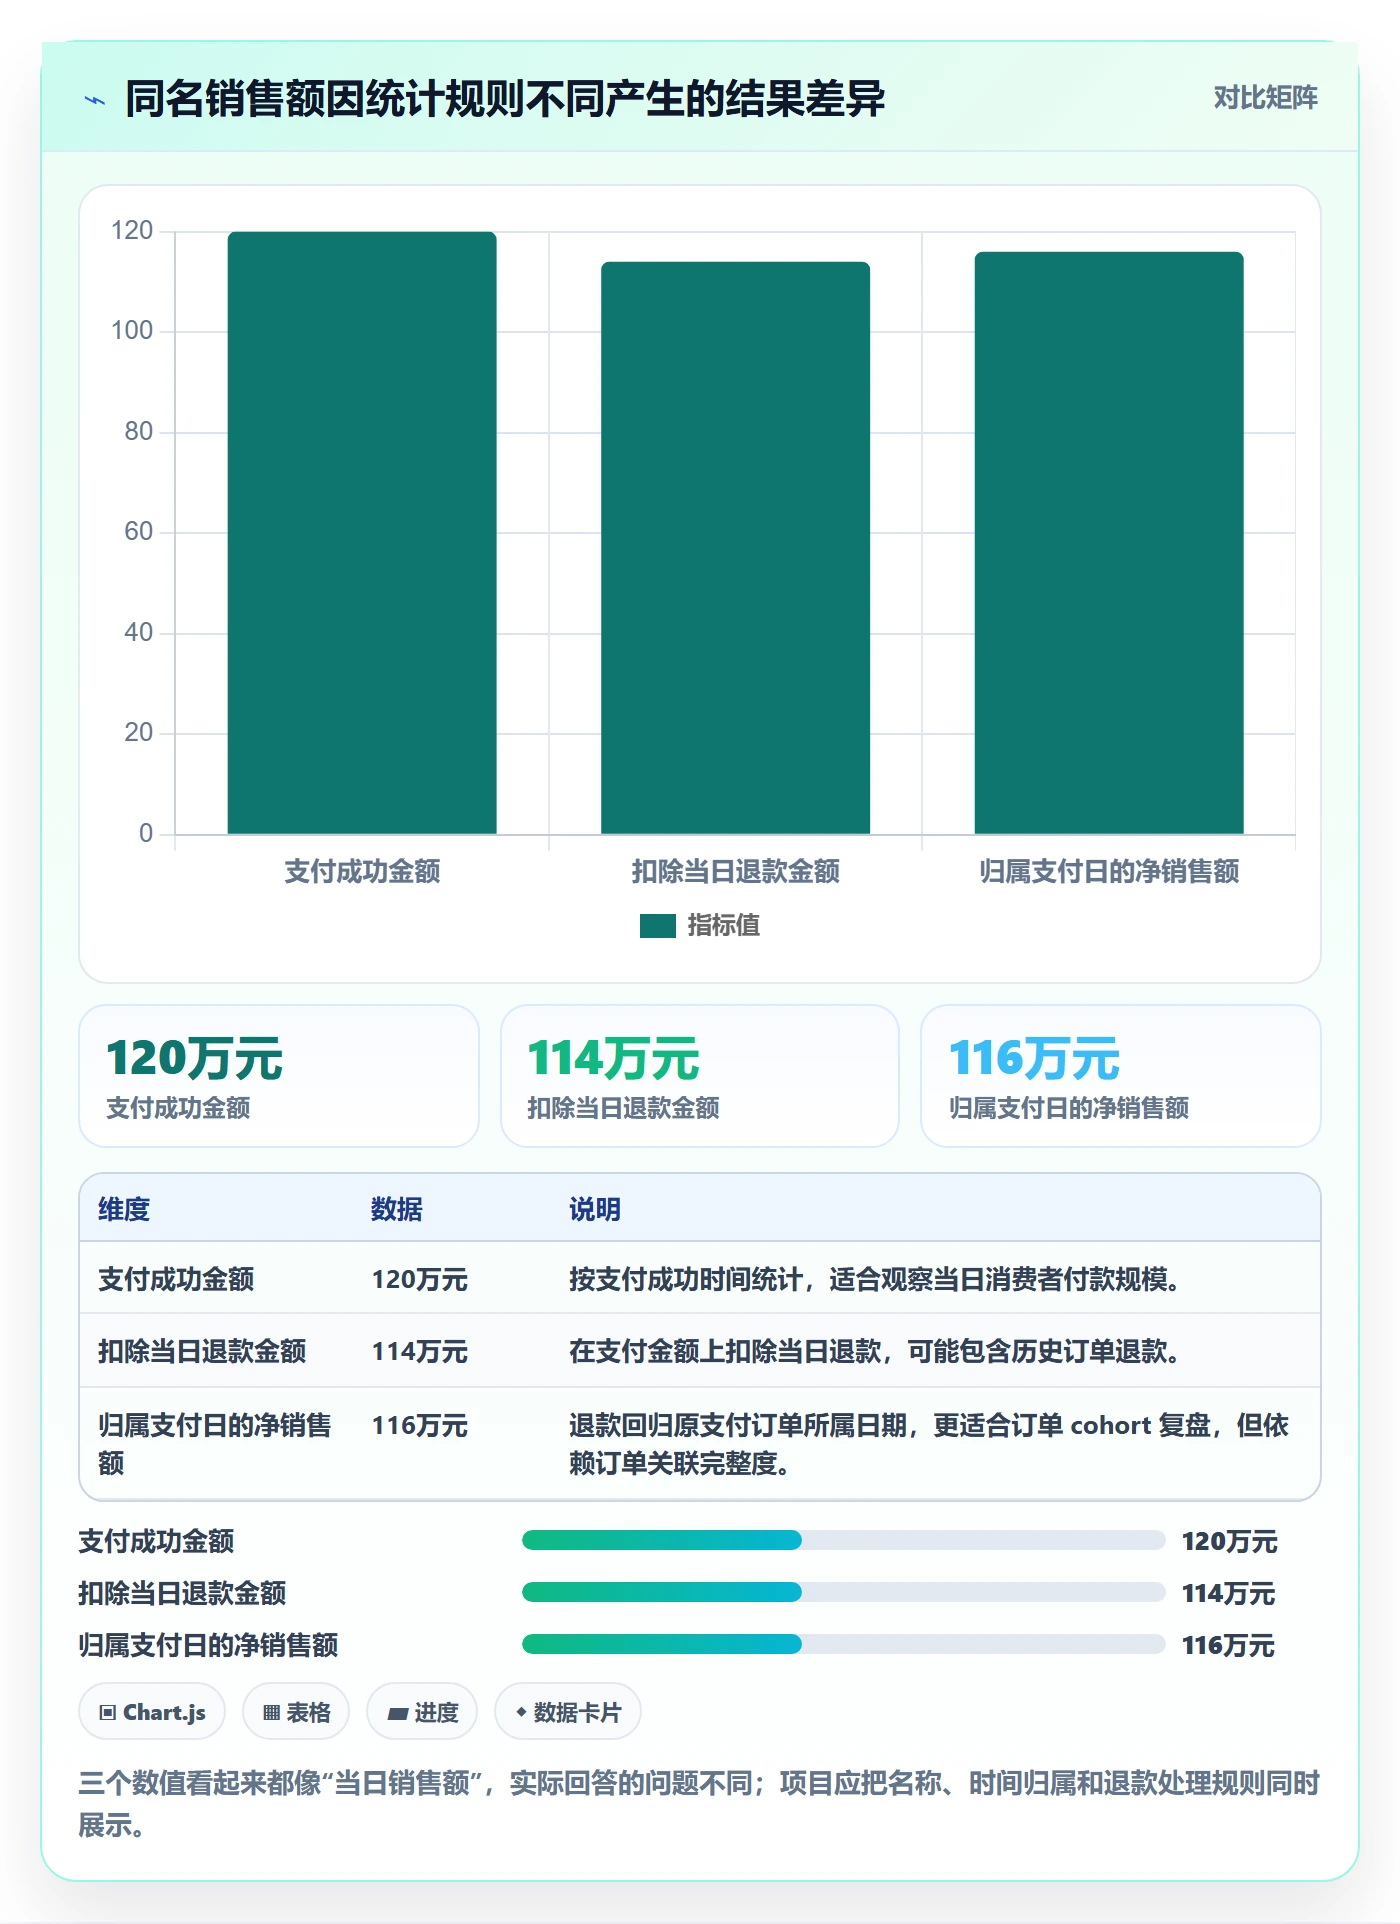Select table cell 114万元

pyautogui.click(x=420, y=1352)
